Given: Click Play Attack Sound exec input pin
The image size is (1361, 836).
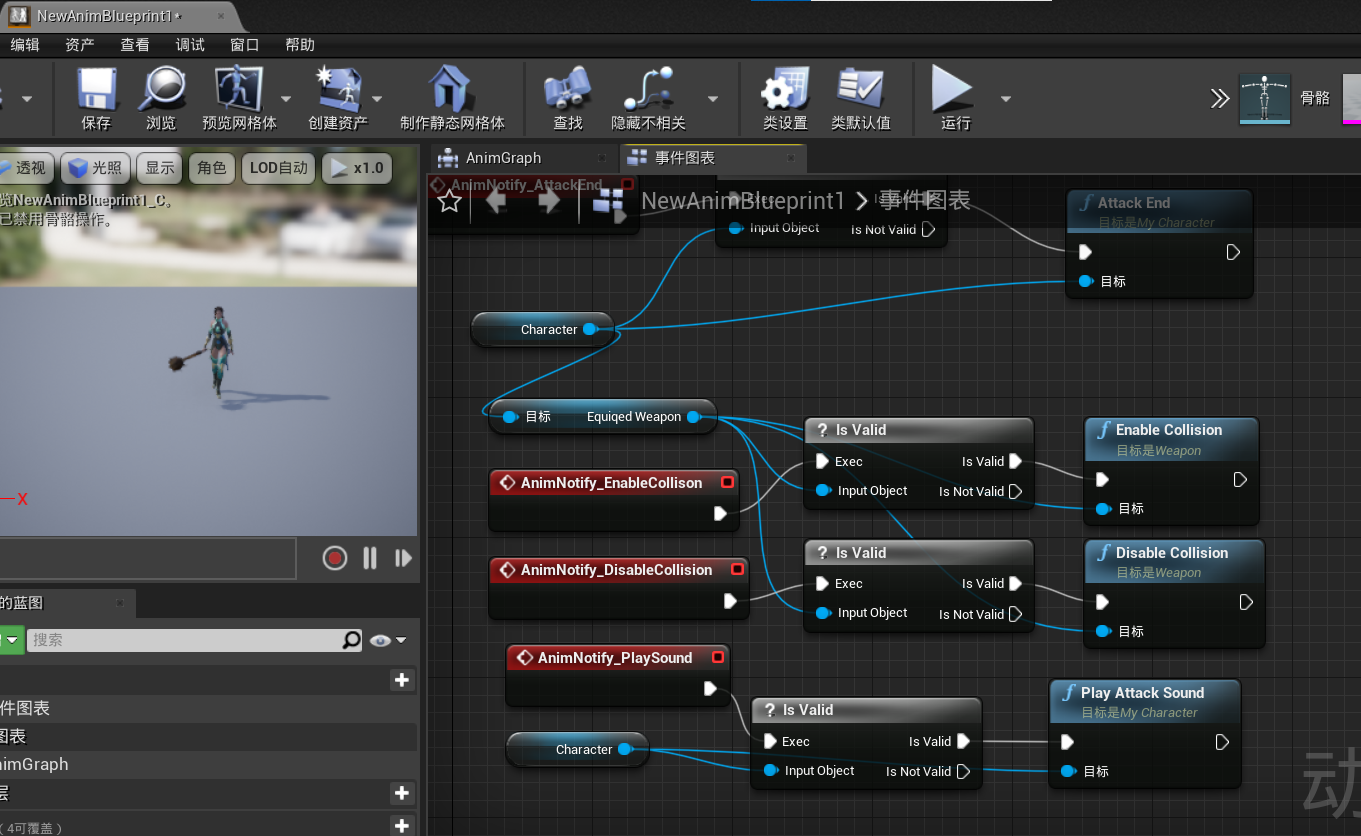Looking at the screenshot, I should [x=1067, y=742].
